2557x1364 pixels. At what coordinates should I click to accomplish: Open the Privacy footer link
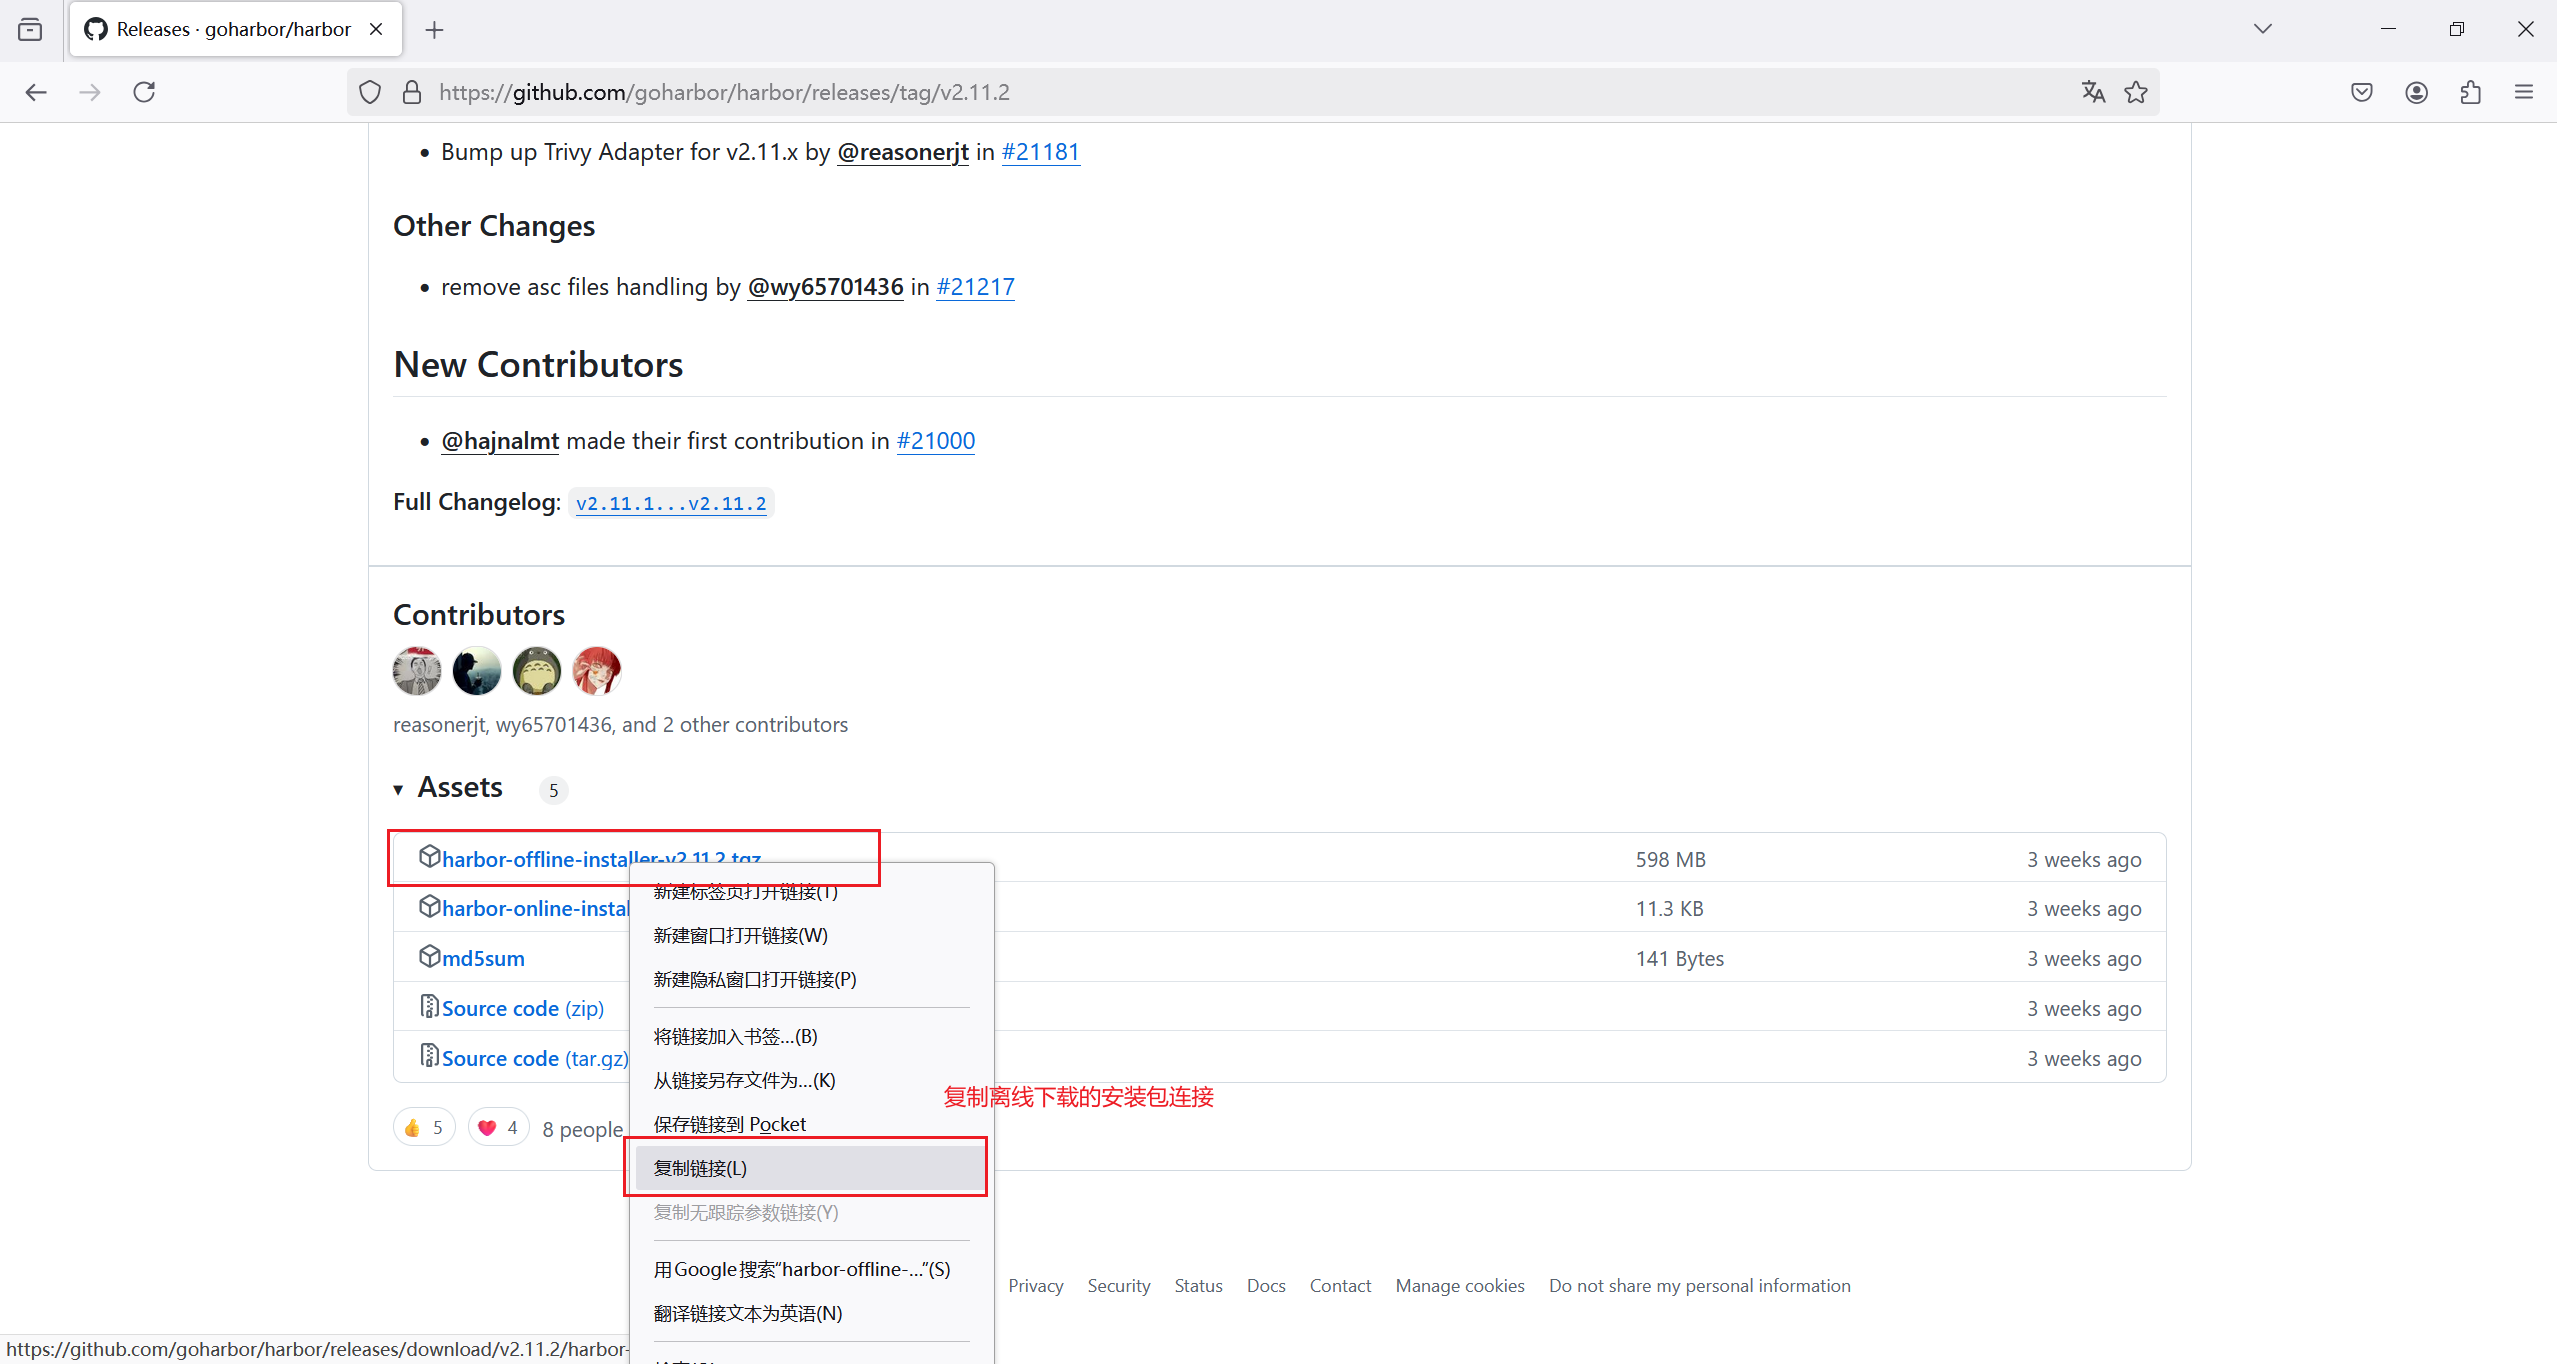point(1035,1286)
